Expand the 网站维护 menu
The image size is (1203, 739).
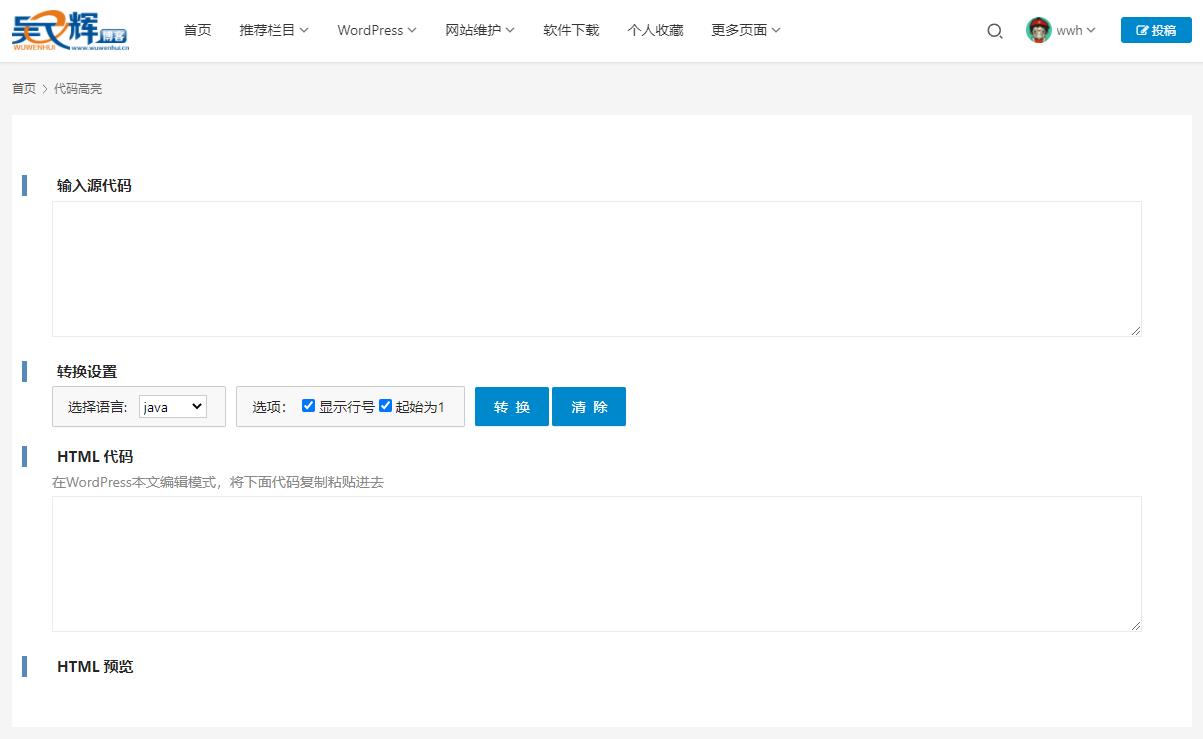pyautogui.click(x=480, y=30)
